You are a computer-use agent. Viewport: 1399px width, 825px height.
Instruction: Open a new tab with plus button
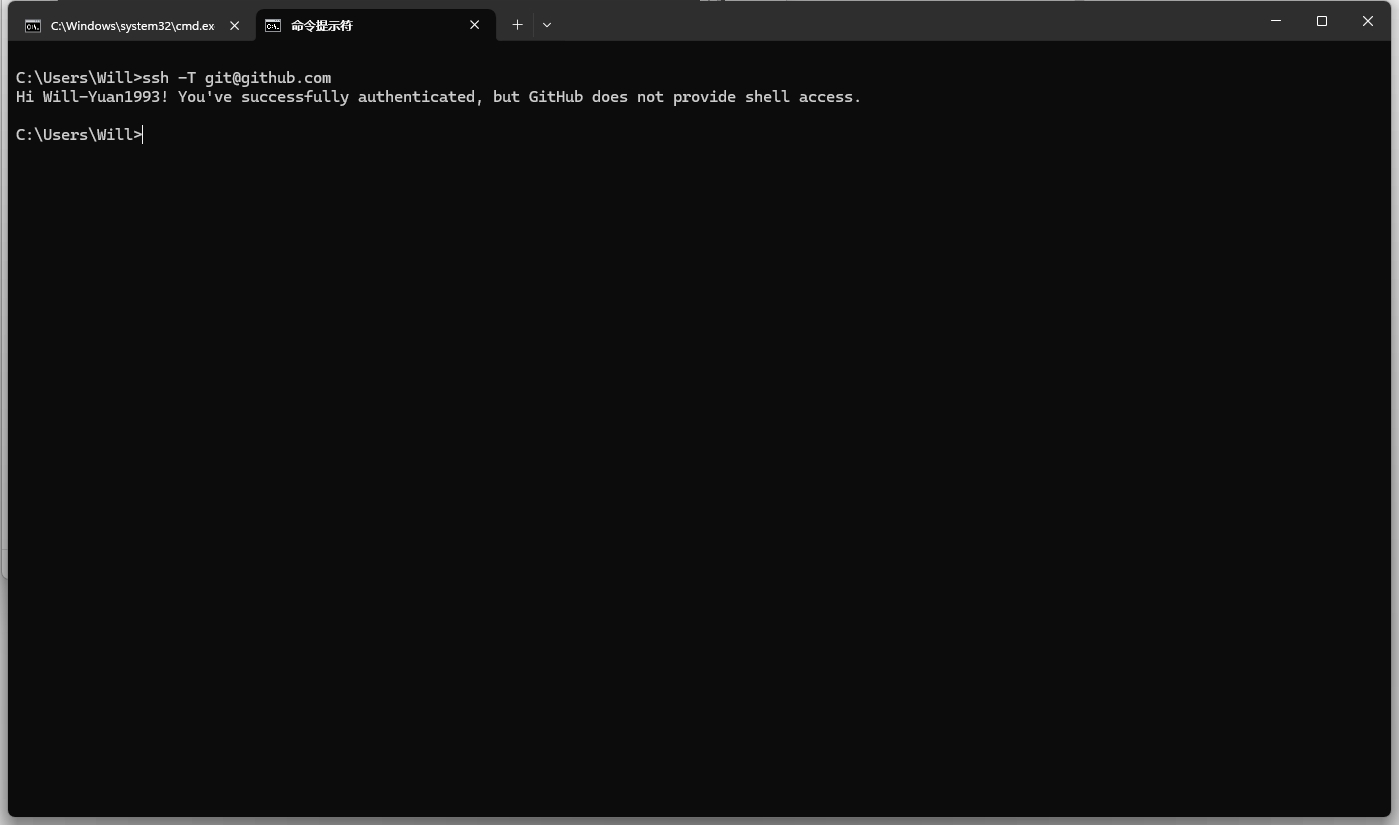coord(517,25)
